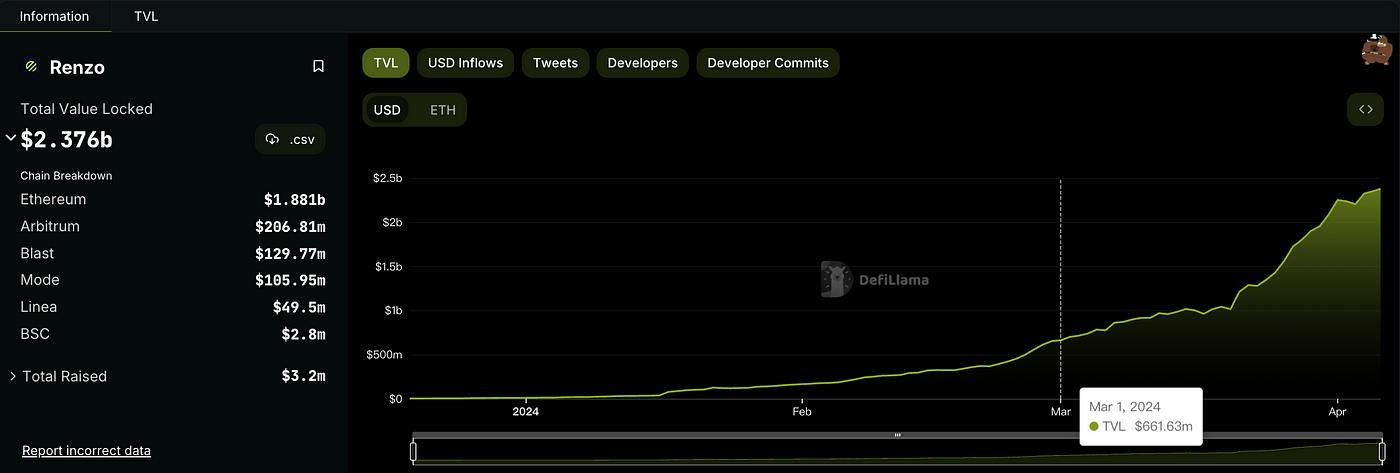Collapse the Total Value Locked chain breakdown
Image resolution: width=1400 pixels, height=473 pixels.
pyautogui.click(x=11, y=138)
